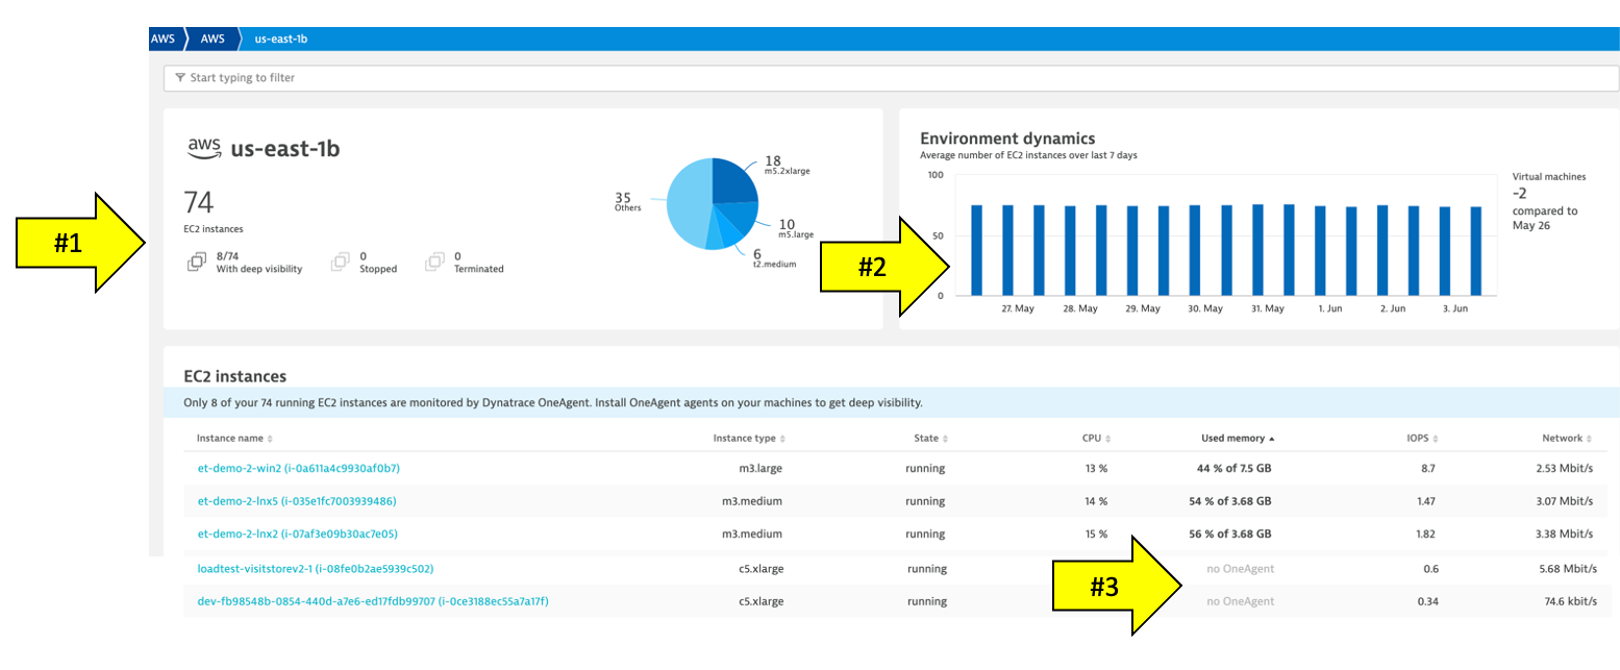Click the filter funnel icon
This screenshot has width=1620, height=670.
coord(180,78)
